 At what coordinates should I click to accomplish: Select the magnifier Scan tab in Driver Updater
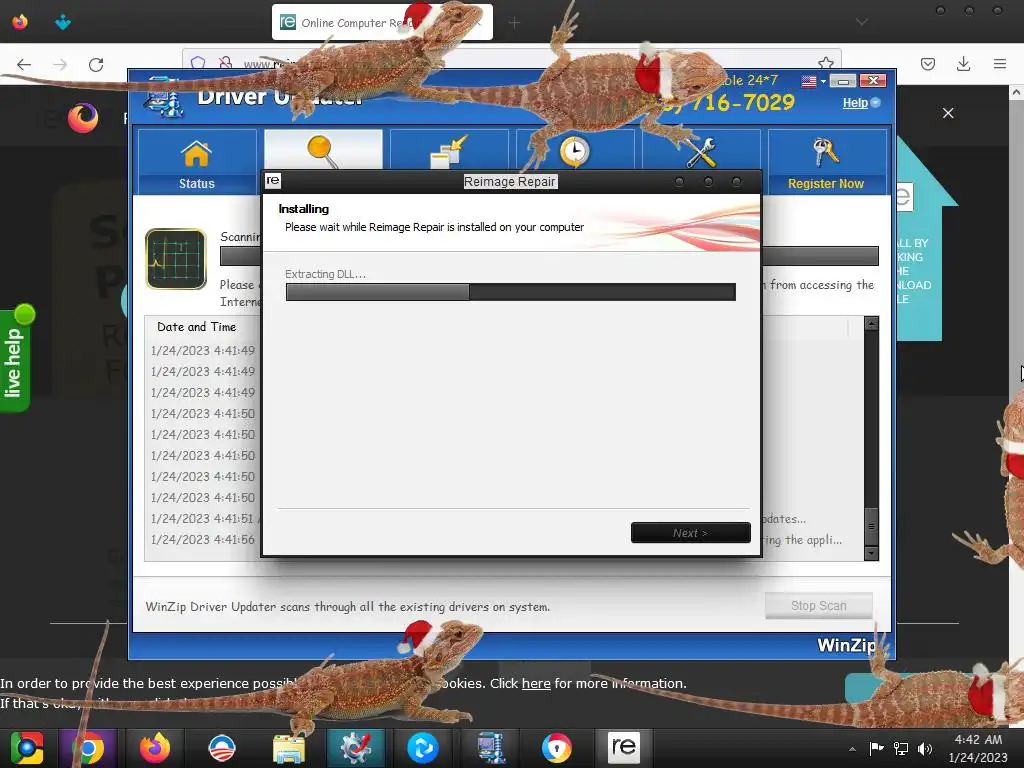[323, 150]
